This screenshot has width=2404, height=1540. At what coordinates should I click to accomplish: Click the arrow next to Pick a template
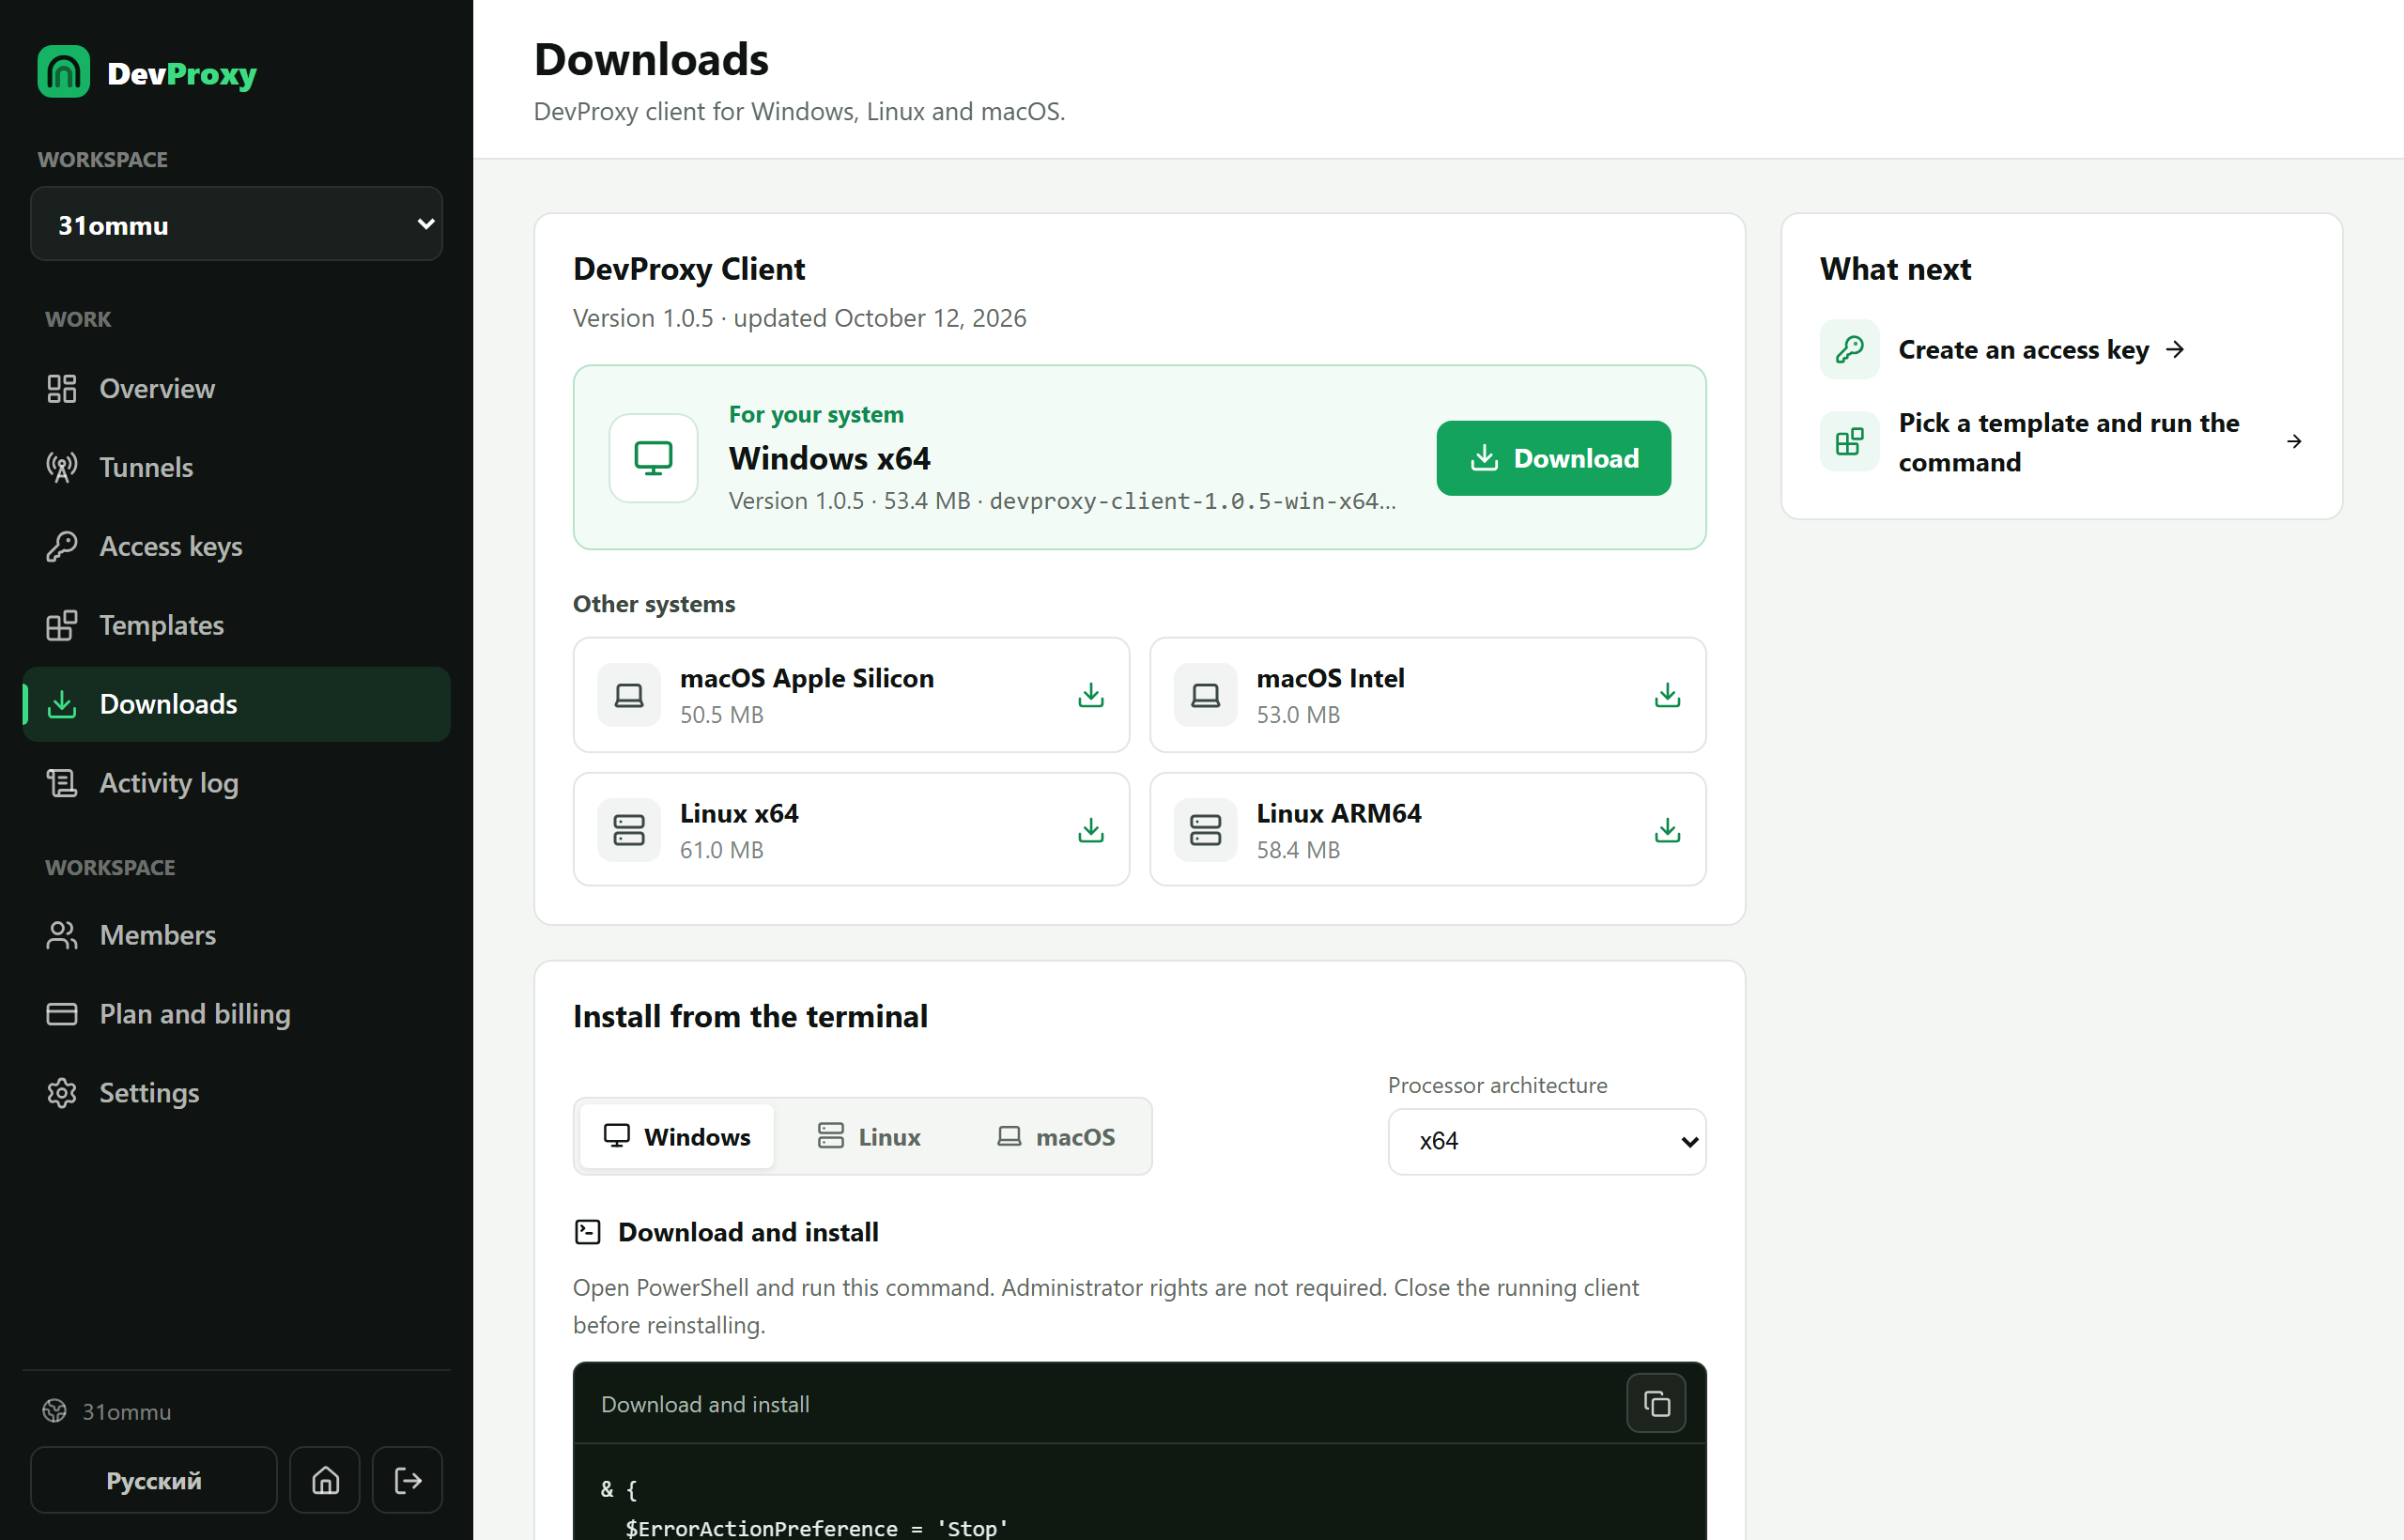[2293, 442]
